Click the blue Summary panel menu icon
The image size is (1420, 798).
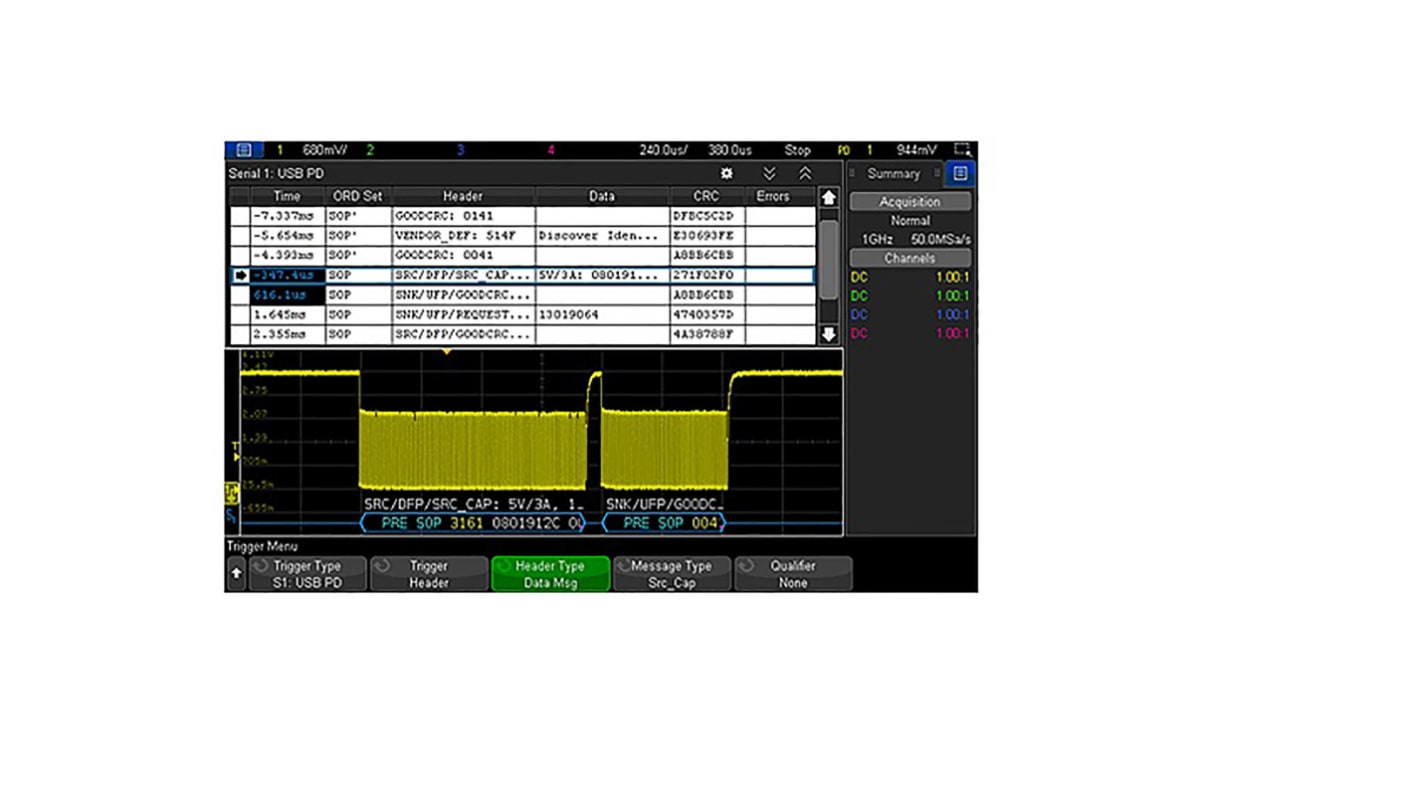click(959, 173)
